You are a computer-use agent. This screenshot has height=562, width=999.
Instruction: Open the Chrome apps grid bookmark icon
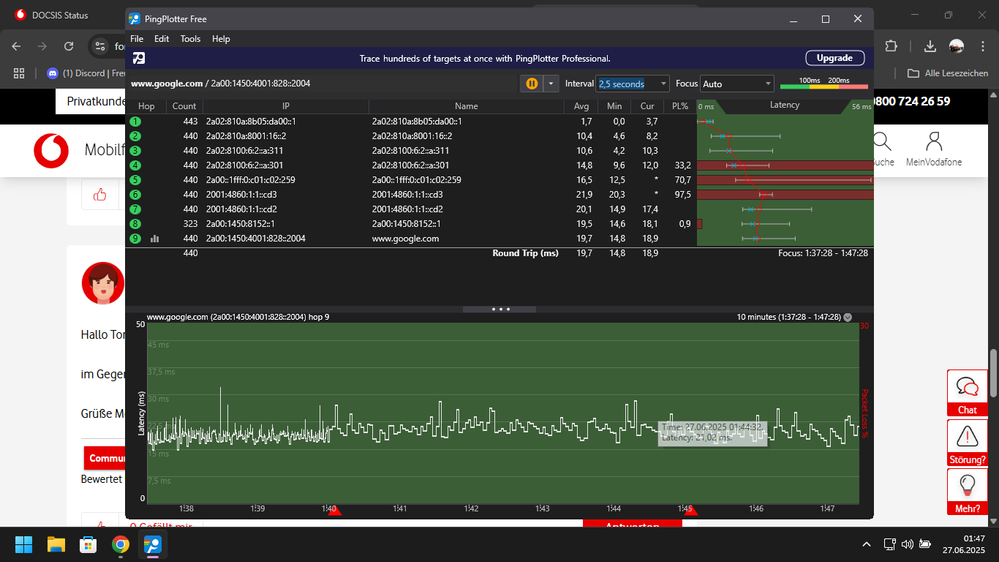19,73
